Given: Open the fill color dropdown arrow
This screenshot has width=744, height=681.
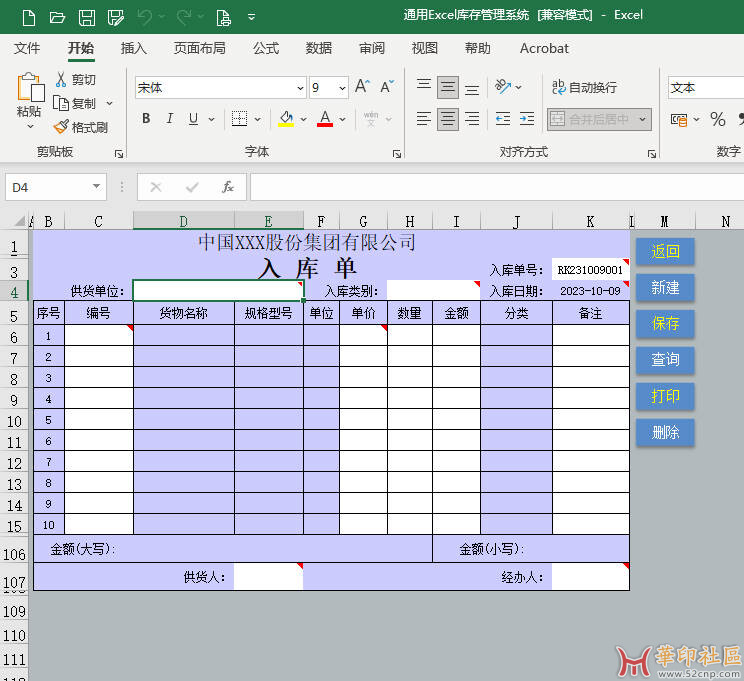Looking at the screenshot, I should point(304,119).
